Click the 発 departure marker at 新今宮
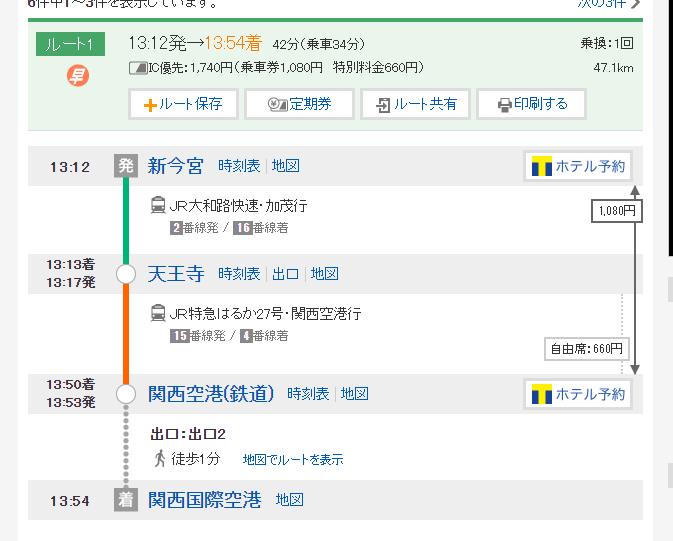This screenshot has height=541, width=673. click(x=125, y=166)
